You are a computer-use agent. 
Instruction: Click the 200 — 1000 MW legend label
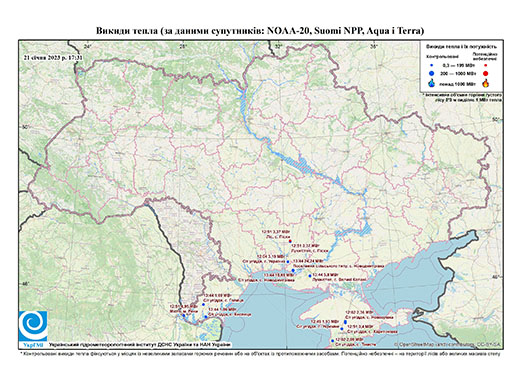pos(457,73)
